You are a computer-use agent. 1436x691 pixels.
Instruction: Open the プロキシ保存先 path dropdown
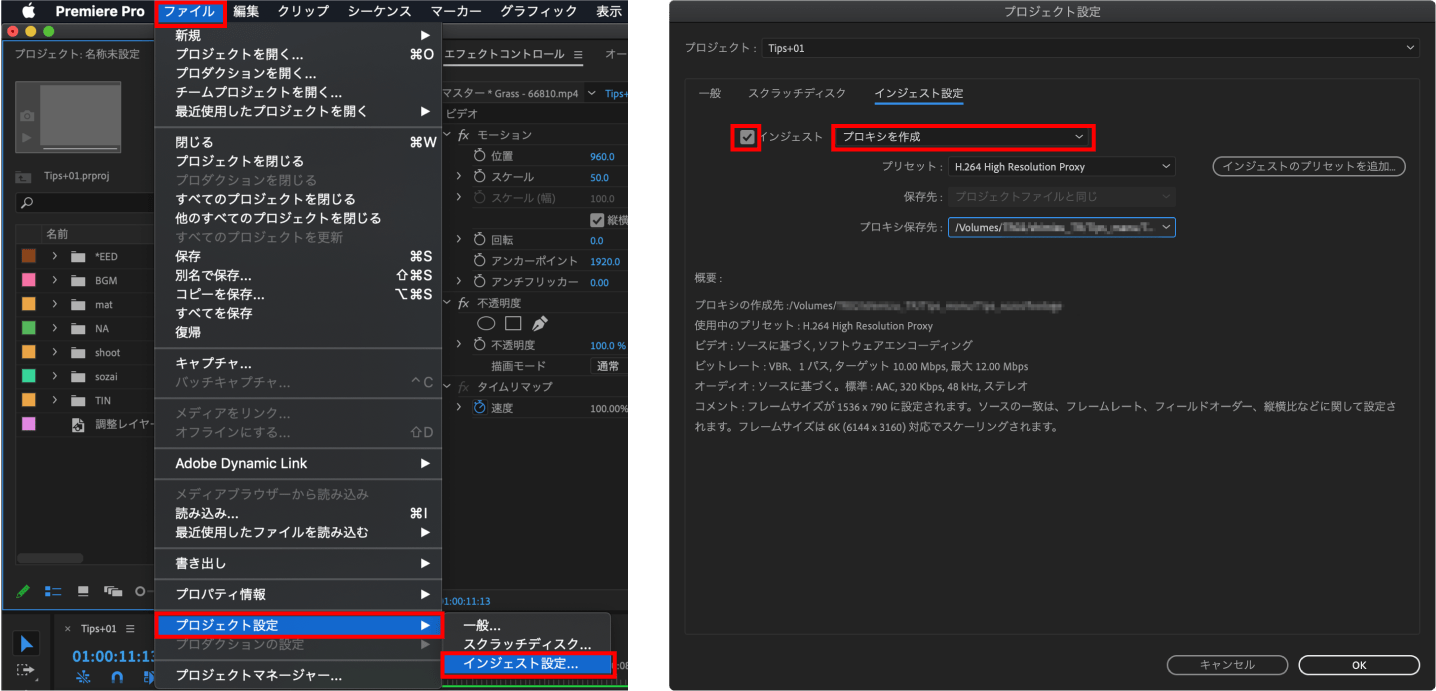(1061, 227)
